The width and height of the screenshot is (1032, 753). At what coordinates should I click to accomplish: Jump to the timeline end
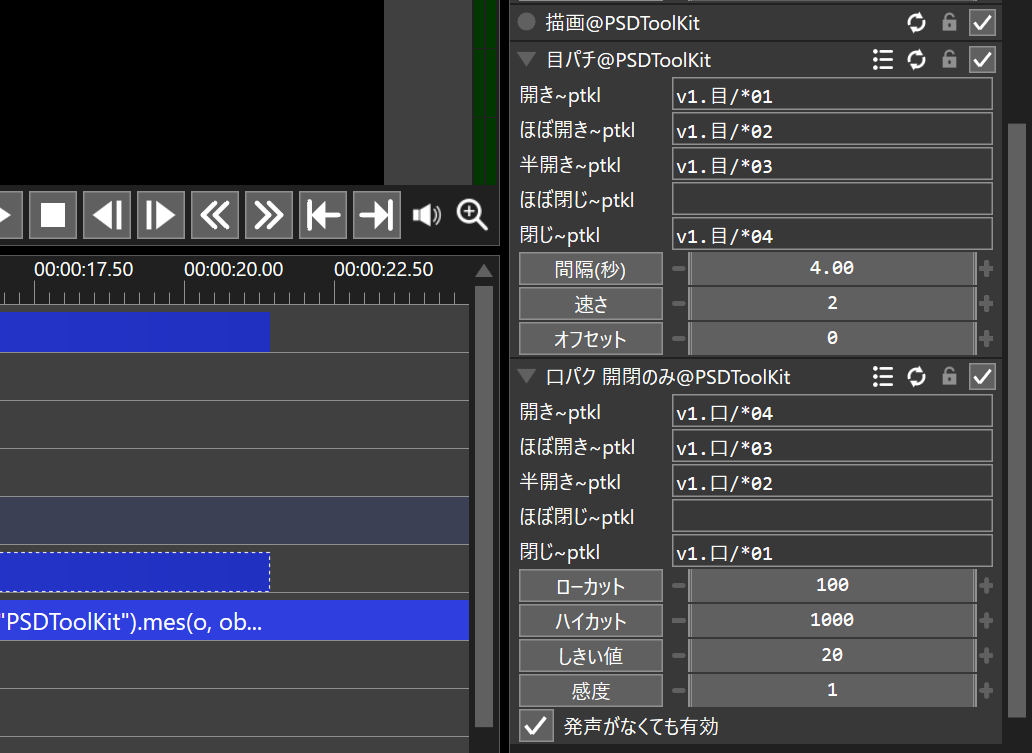pyautogui.click(x=377, y=215)
